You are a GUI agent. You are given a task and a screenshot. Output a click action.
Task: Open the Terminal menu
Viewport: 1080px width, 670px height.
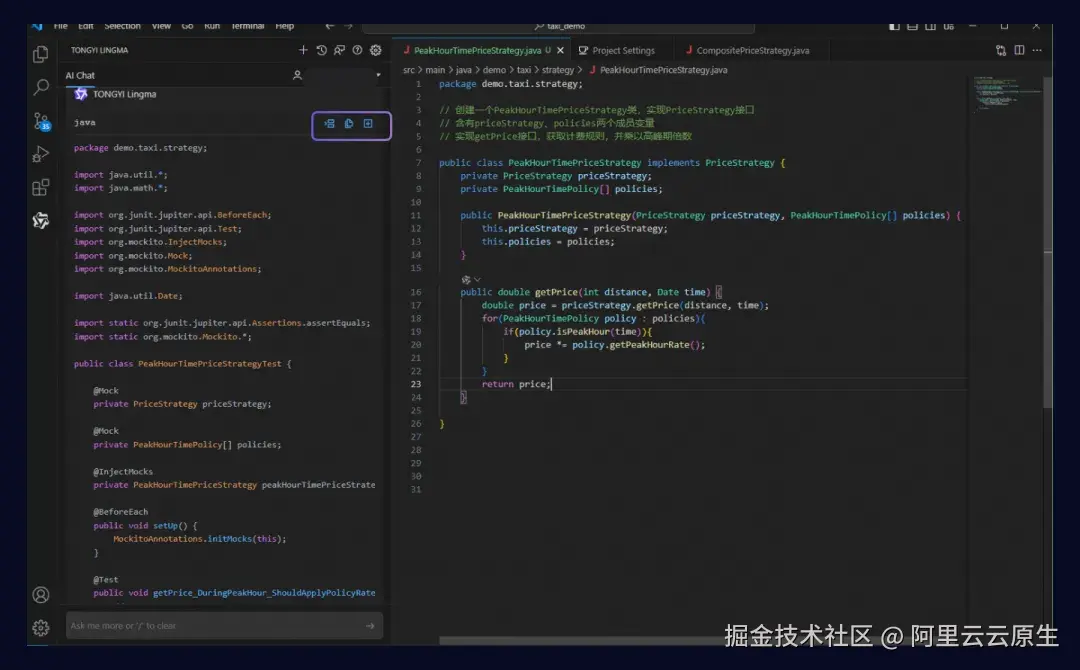pos(247,26)
